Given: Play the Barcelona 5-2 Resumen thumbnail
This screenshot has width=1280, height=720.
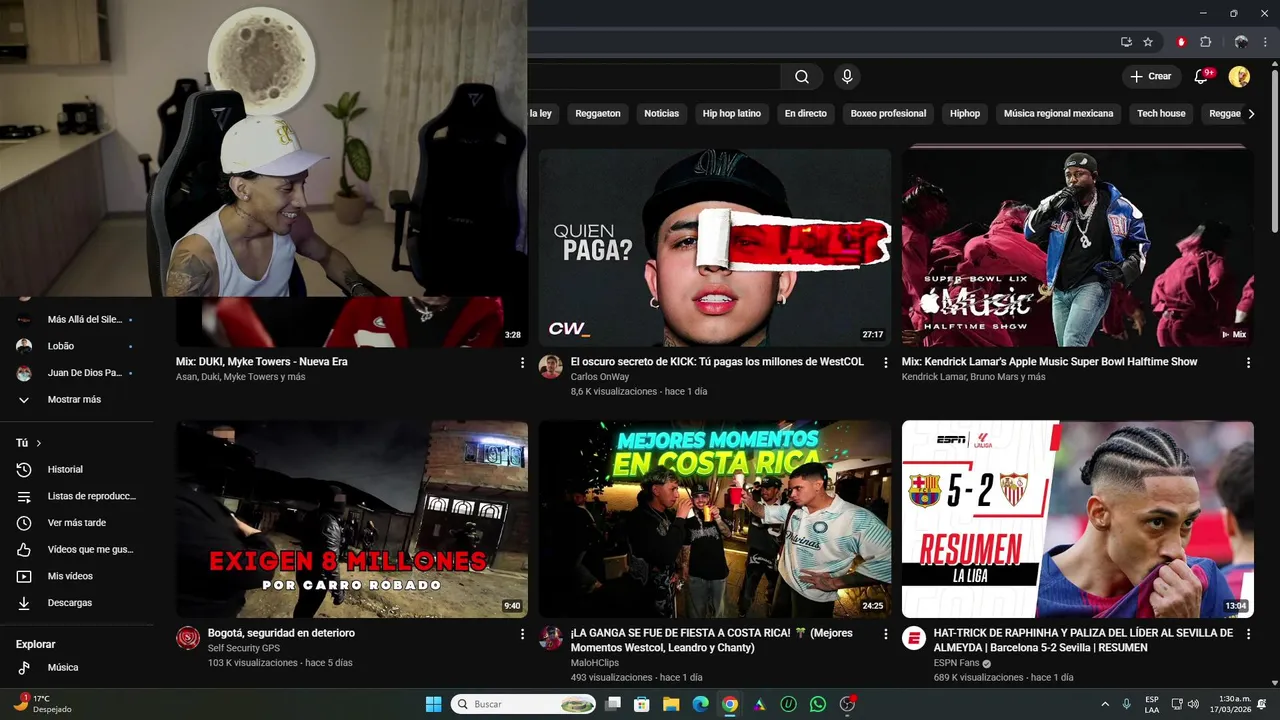Looking at the screenshot, I should [x=1078, y=519].
